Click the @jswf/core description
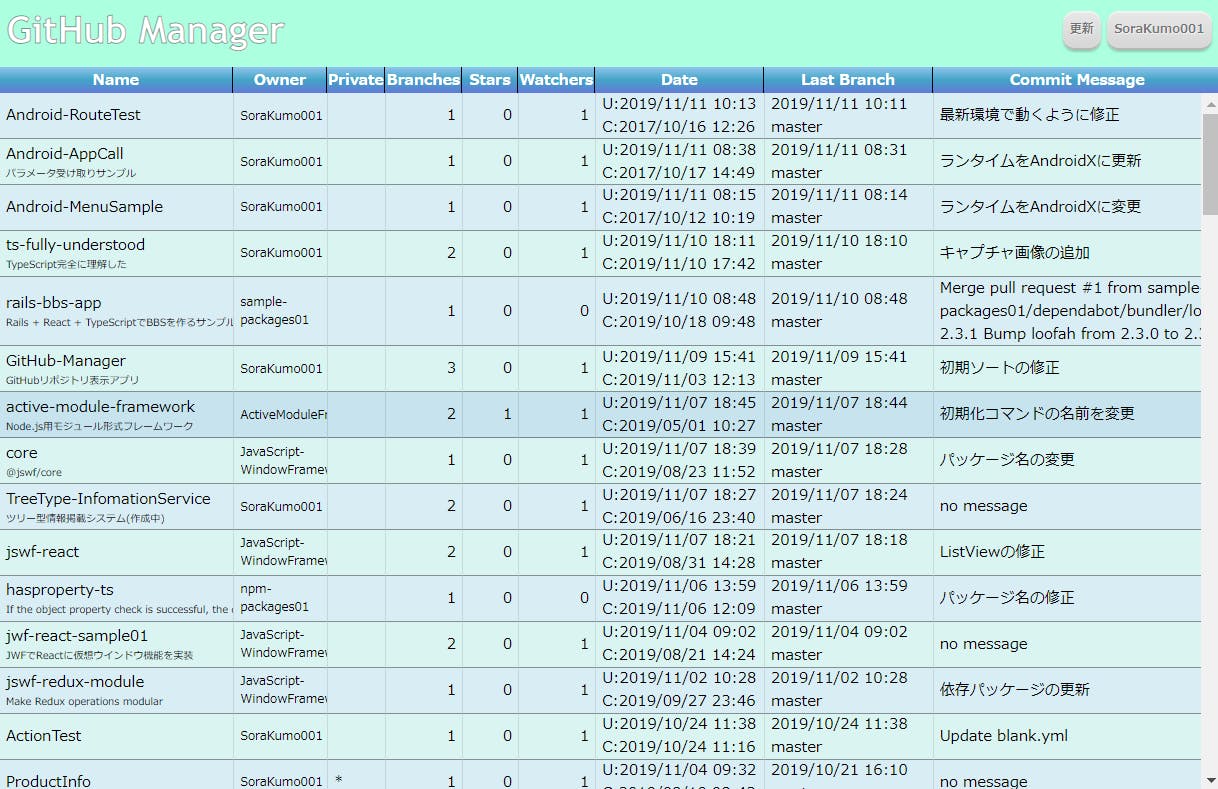 click(x=33, y=473)
